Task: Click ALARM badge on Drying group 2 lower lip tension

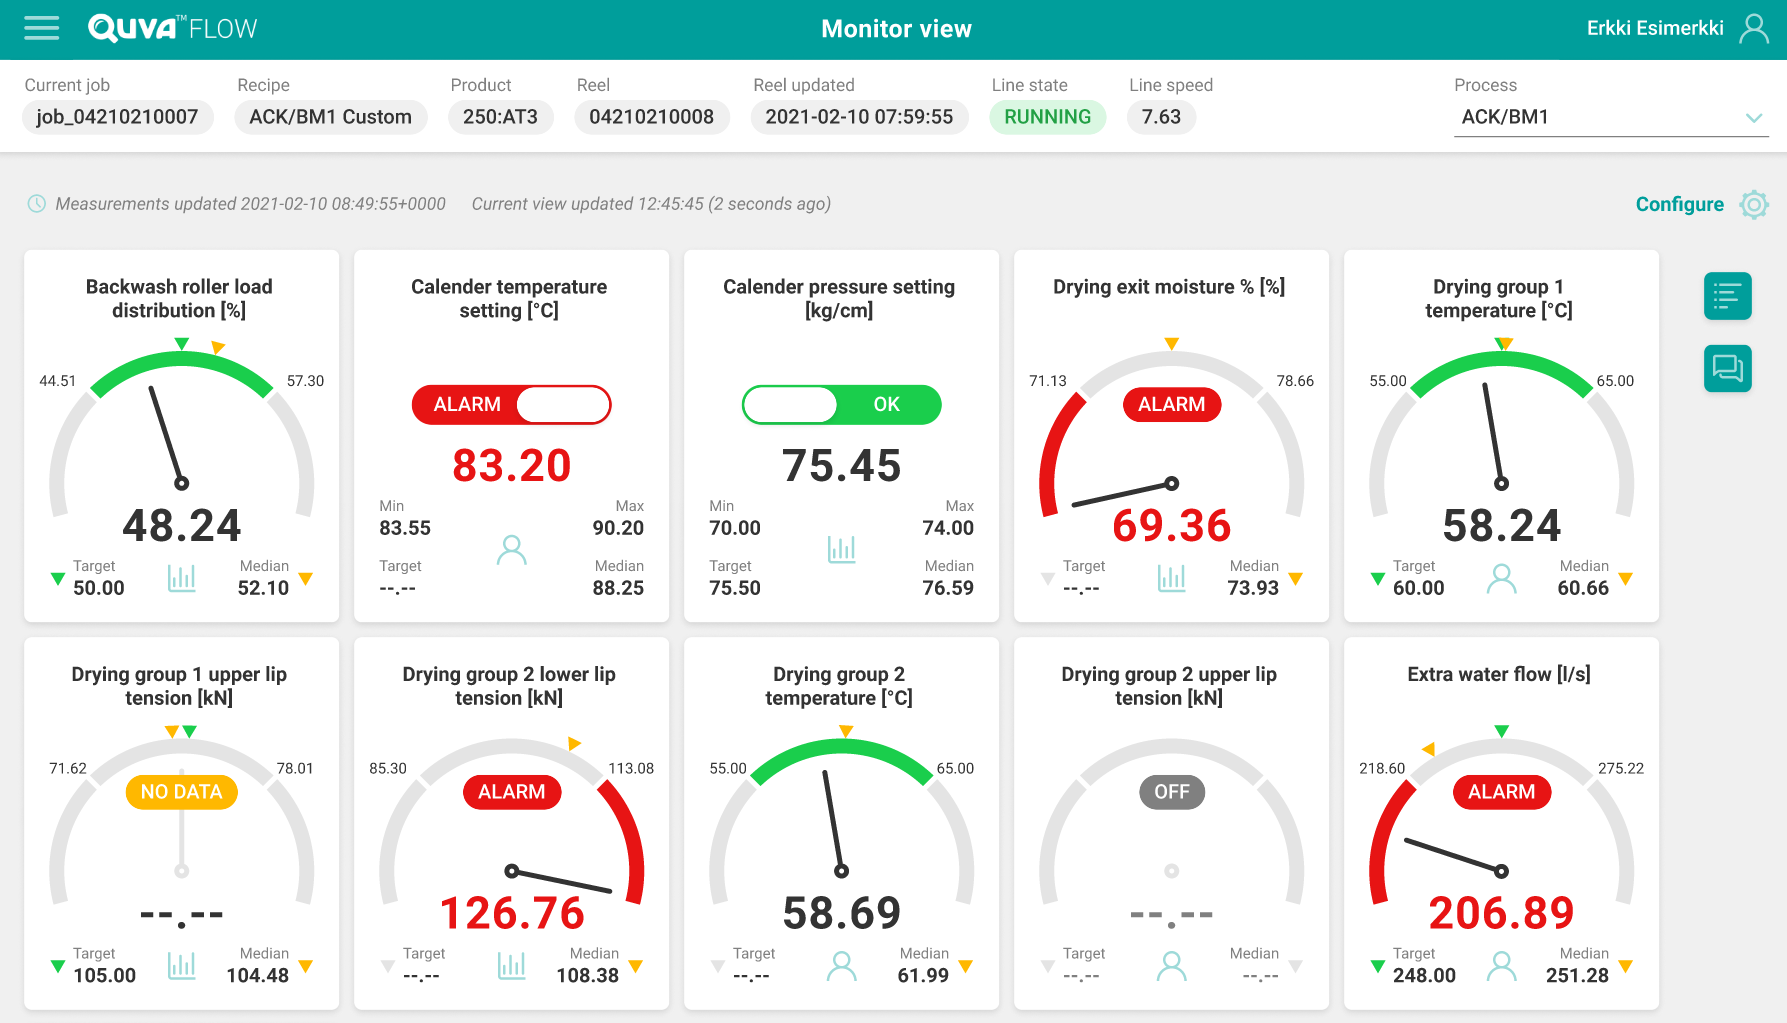Action: [512, 792]
